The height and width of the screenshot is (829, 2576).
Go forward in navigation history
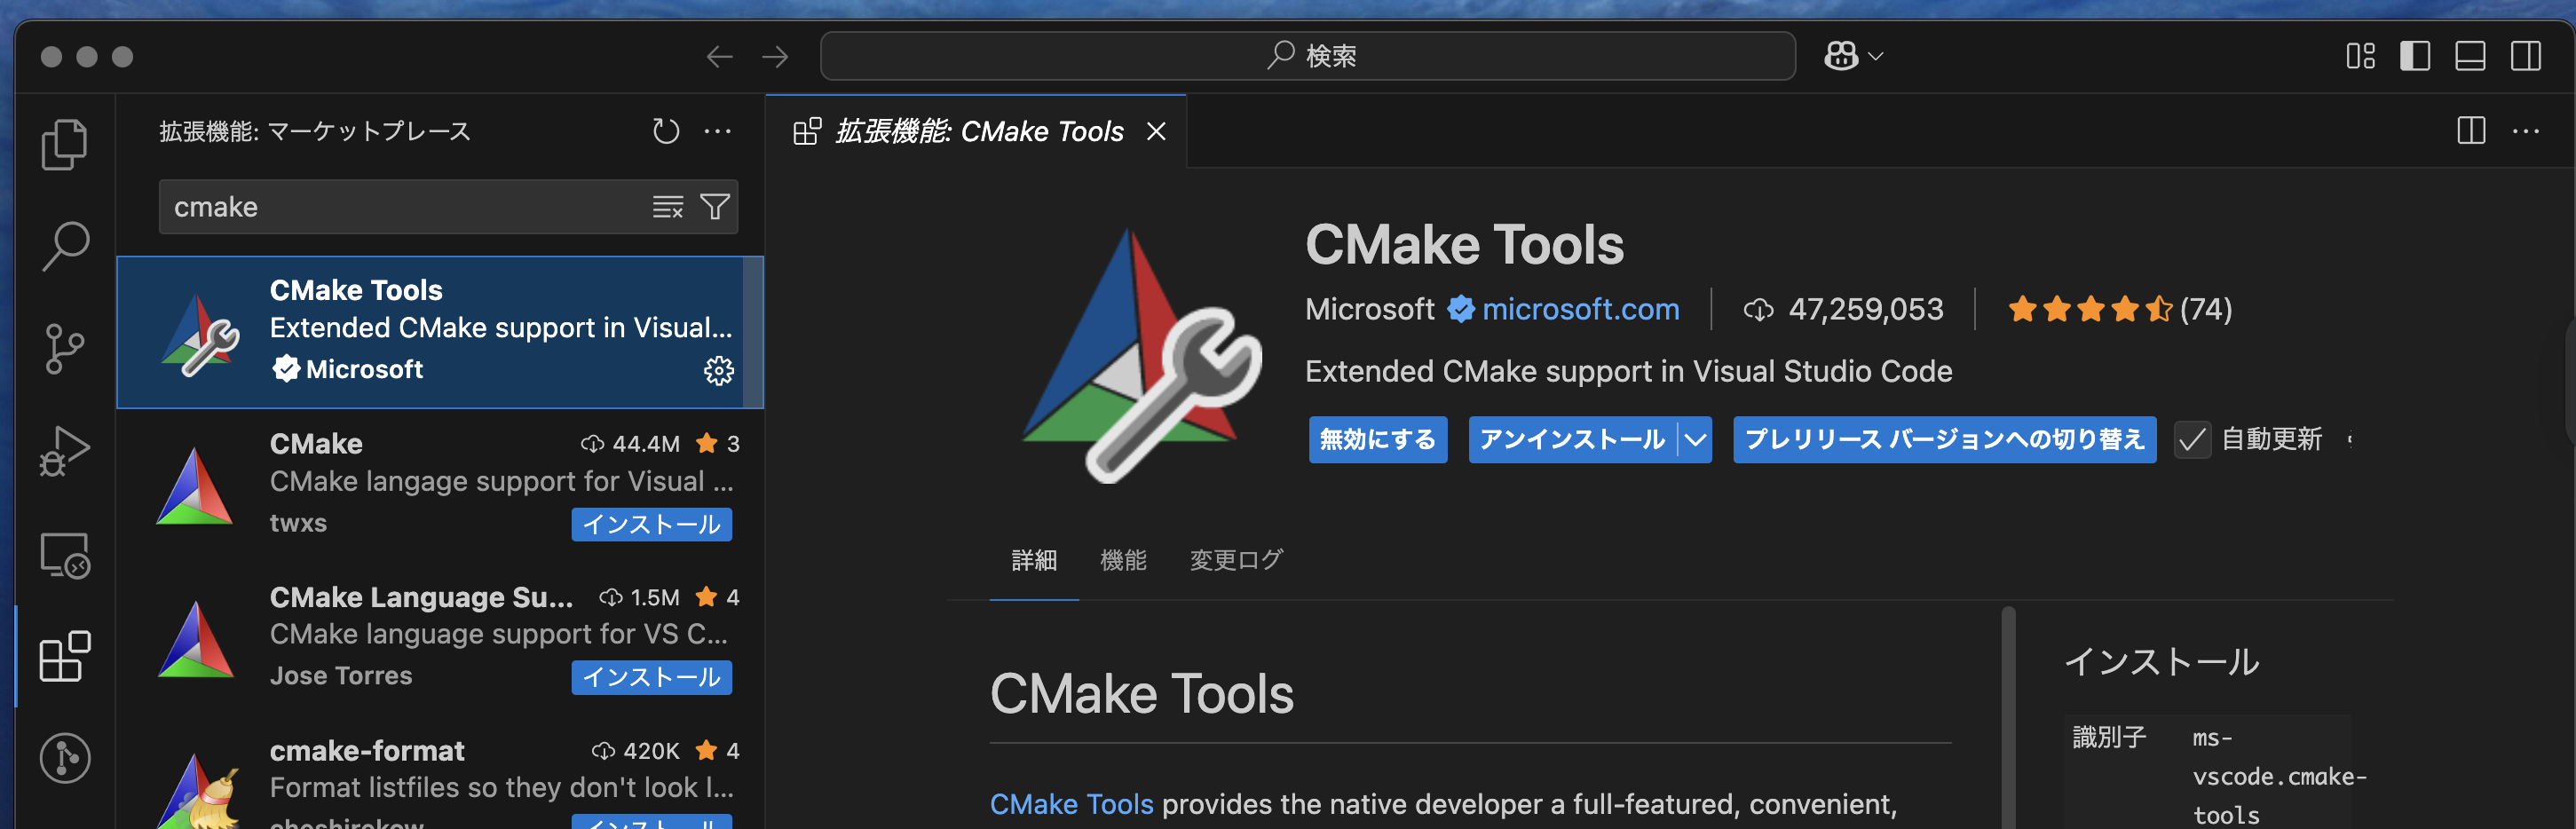(775, 57)
